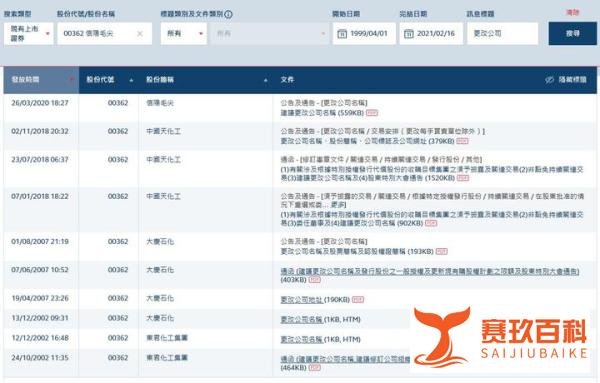Toggle 隱藏標題 with the eye icon
600x383 pixels.
pyautogui.click(x=566, y=80)
